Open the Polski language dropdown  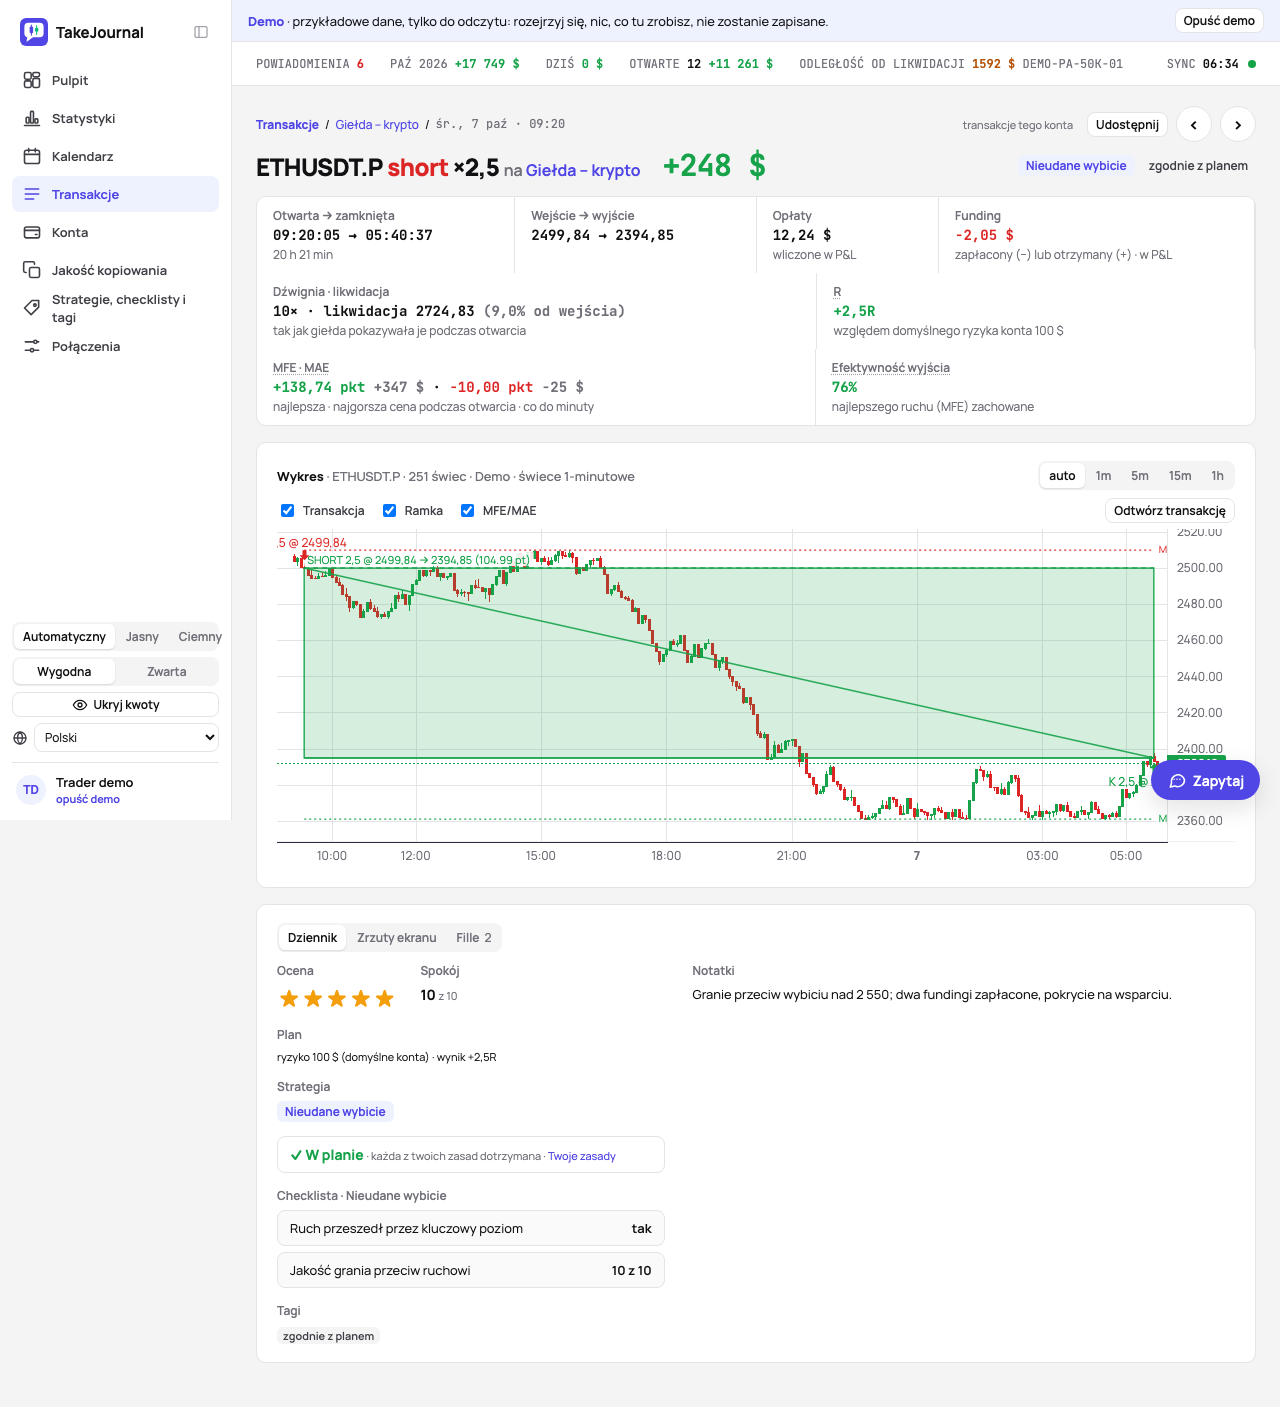click(x=127, y=738)
